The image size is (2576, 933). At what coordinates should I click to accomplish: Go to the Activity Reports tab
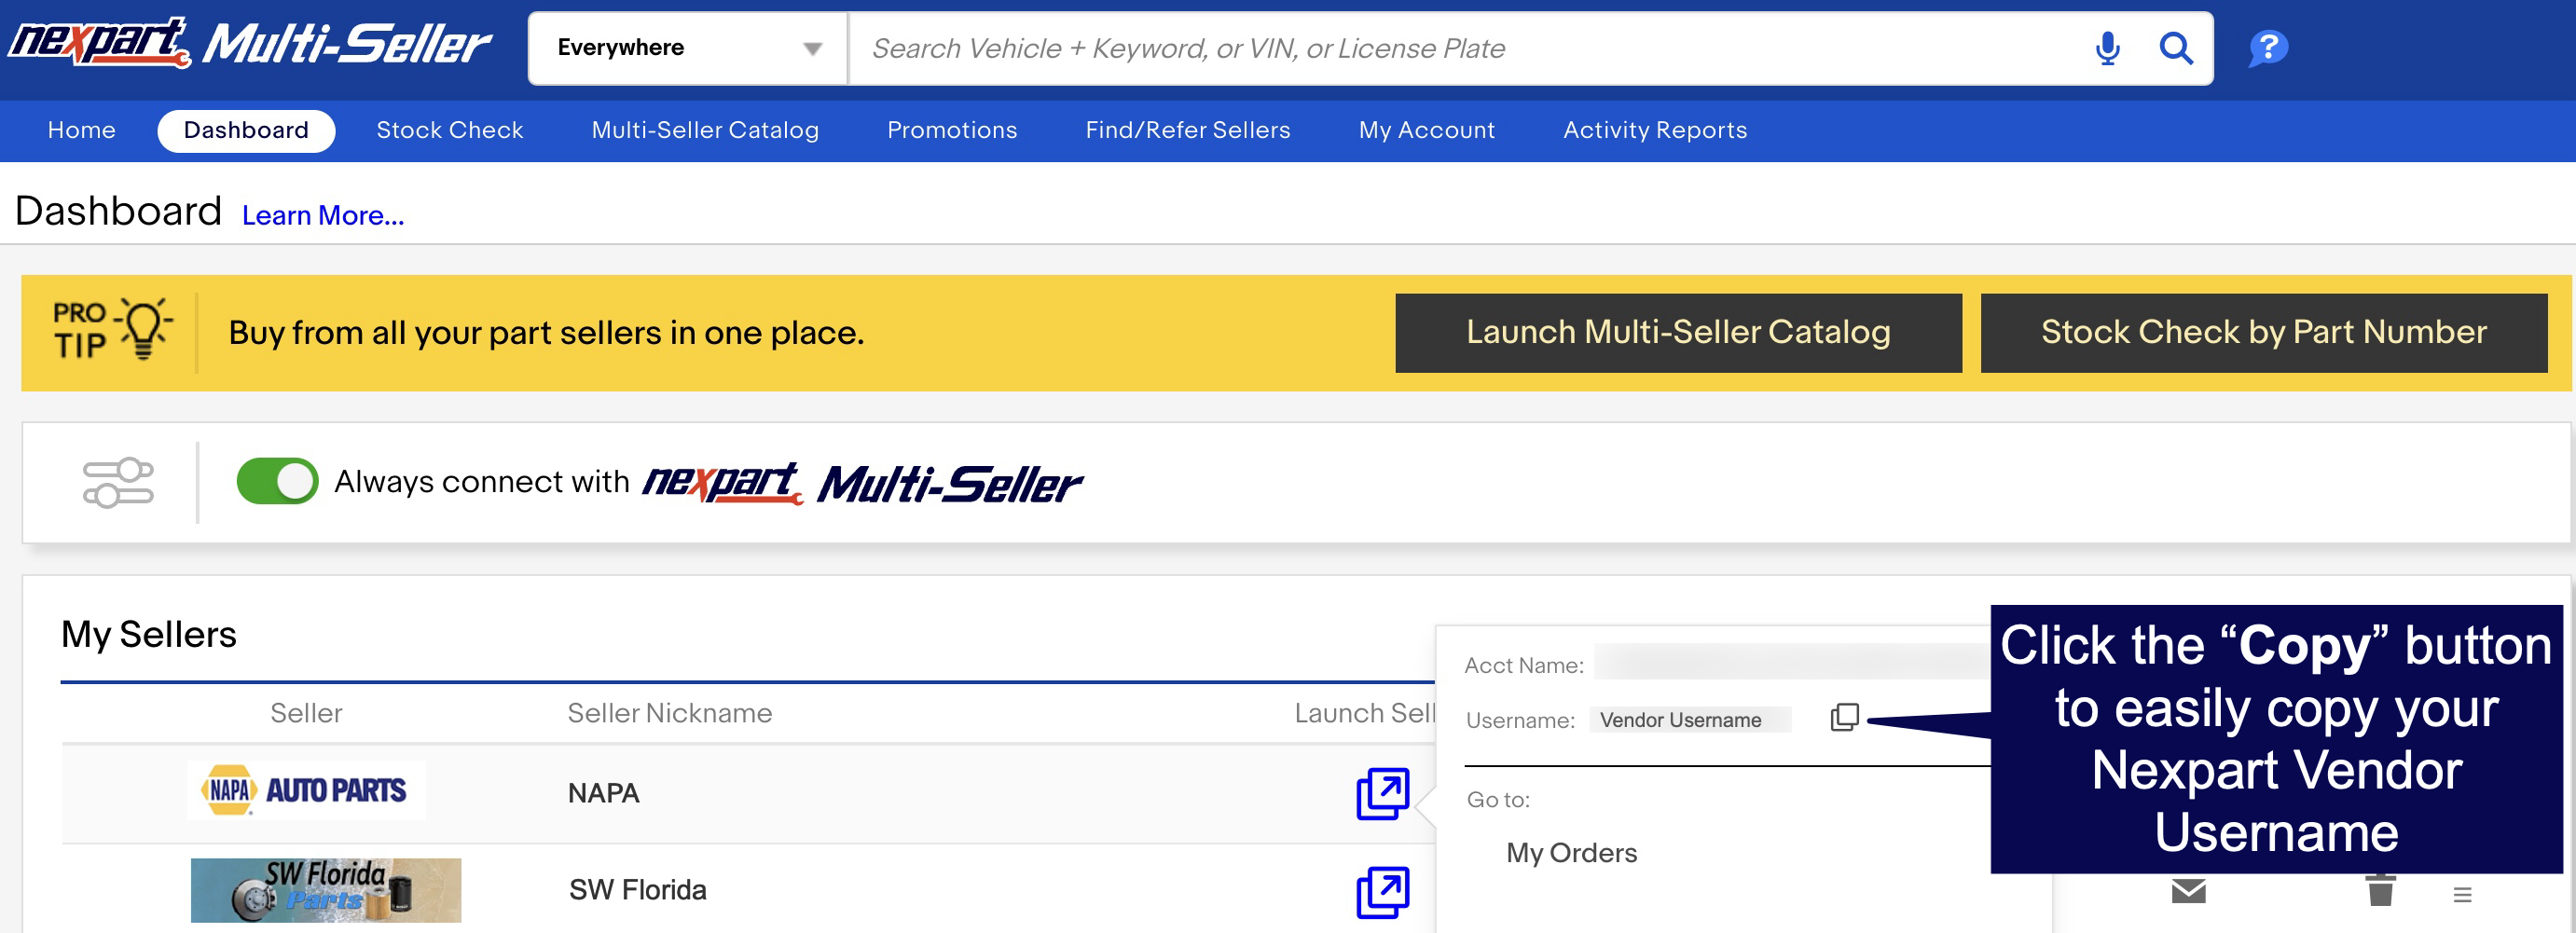(1654, 130)
